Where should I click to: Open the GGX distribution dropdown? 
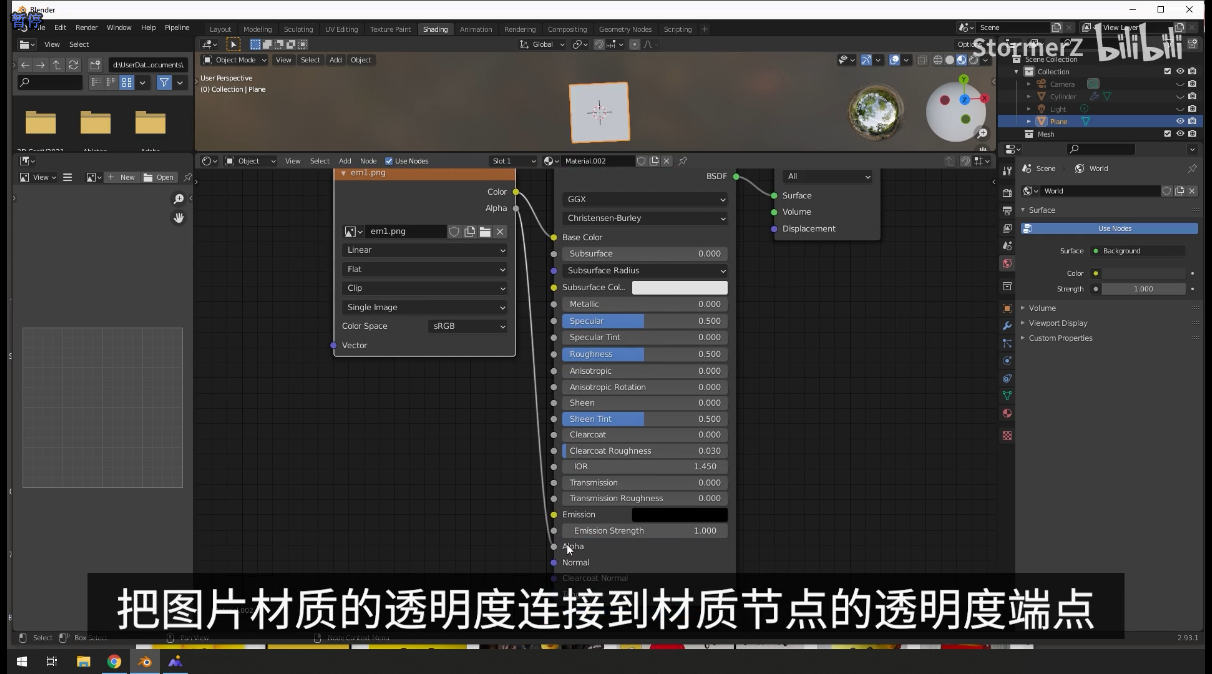click(x=644, y=201)
